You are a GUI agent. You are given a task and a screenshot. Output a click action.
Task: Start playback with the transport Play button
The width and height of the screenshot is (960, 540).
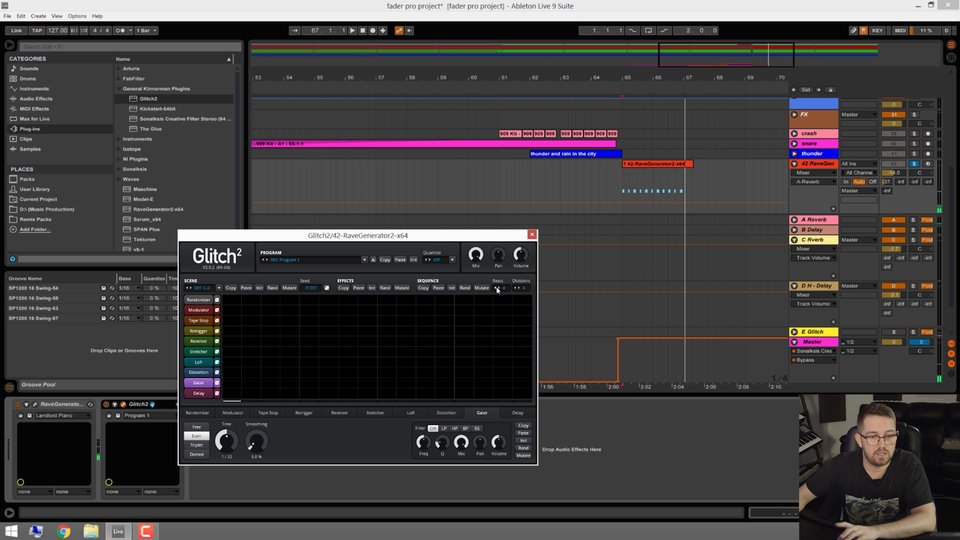point(352,31)
